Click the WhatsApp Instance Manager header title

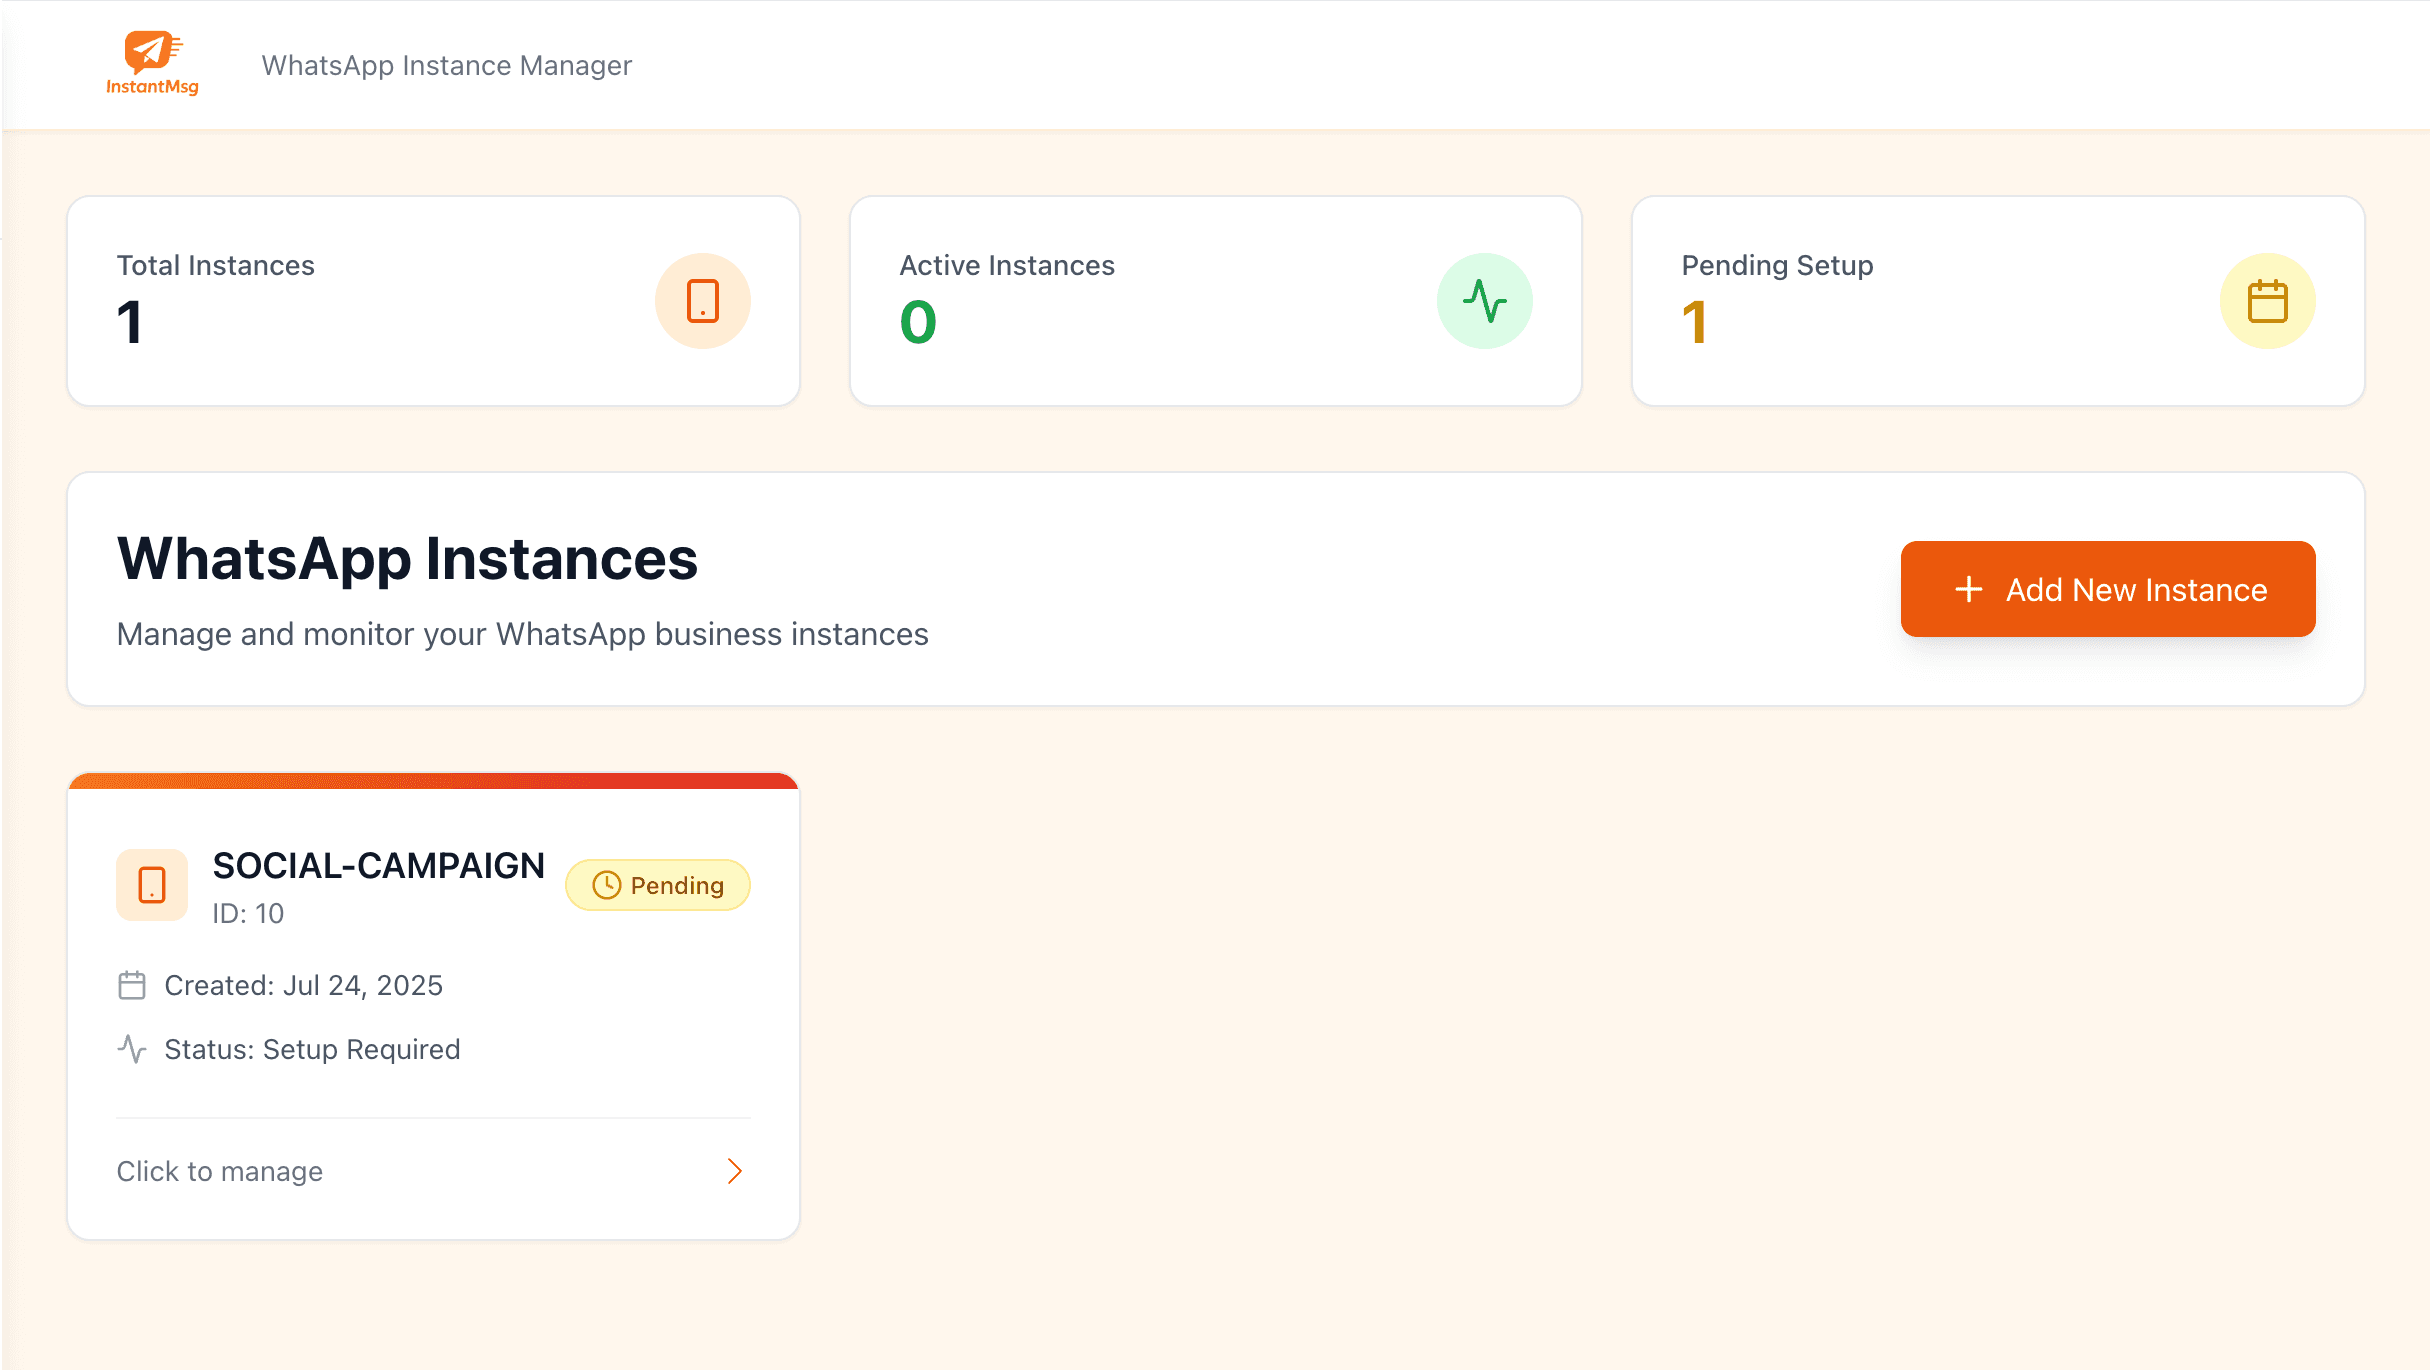[446, 65]
